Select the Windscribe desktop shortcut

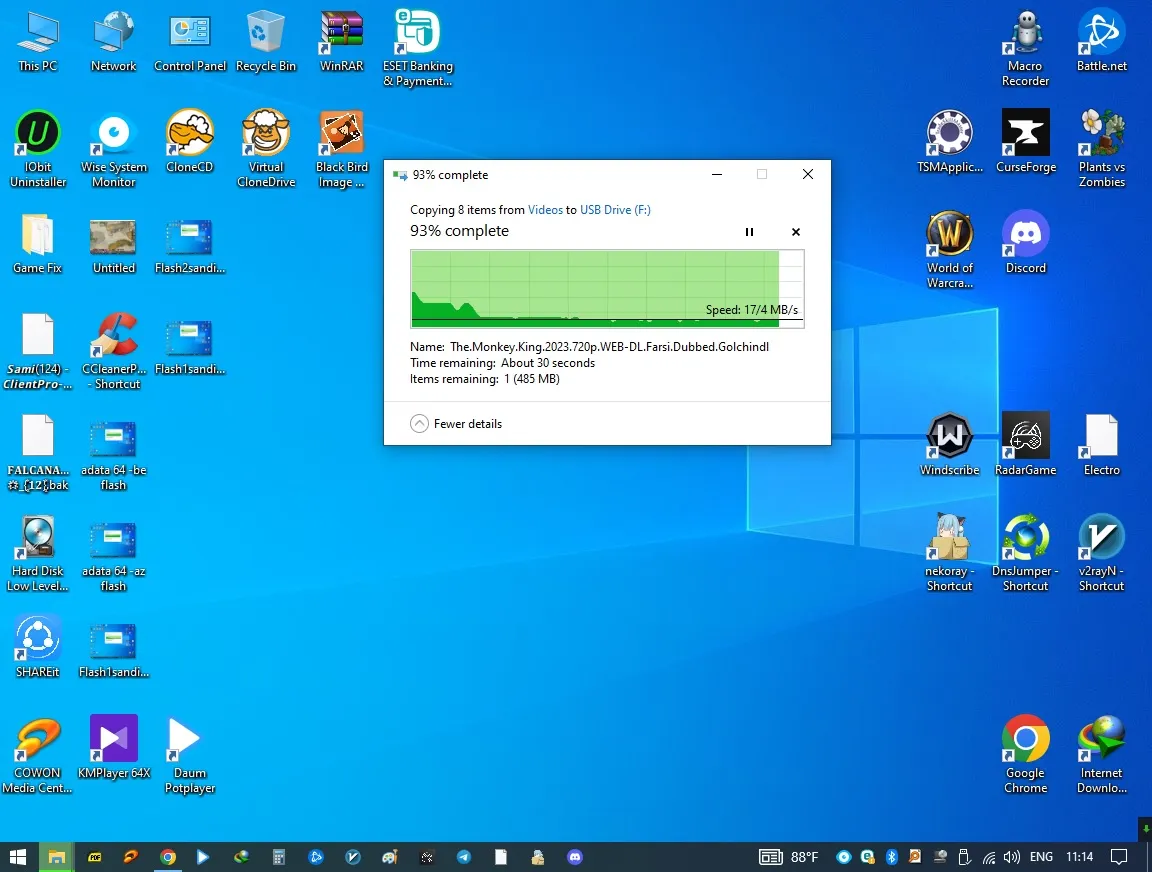tap(950, 444)
